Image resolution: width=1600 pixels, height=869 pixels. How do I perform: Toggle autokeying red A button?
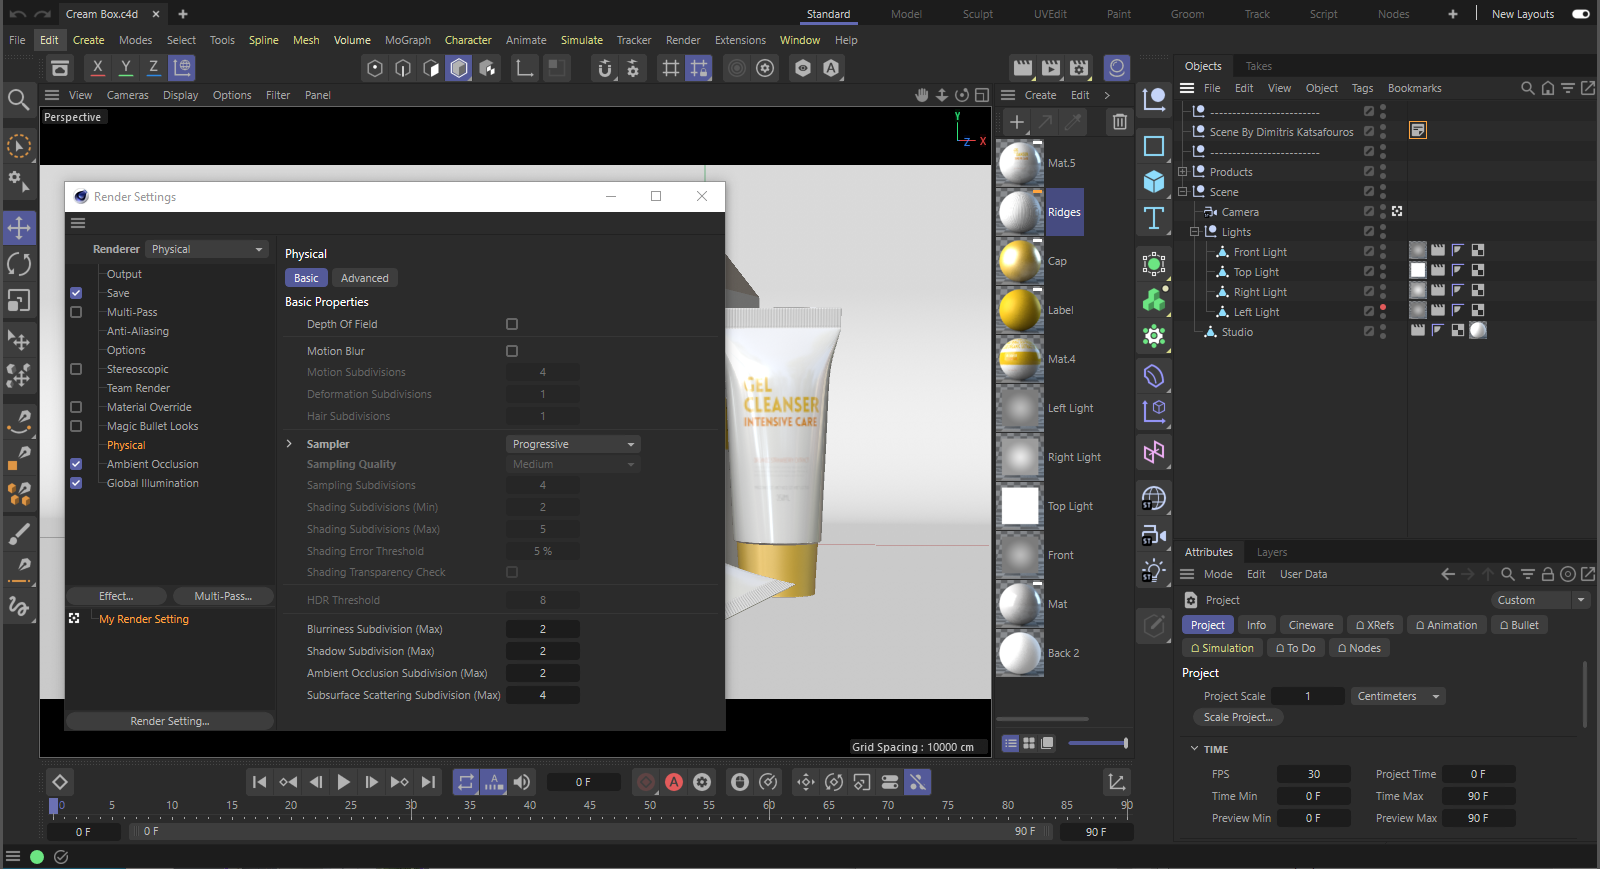click(674, 782)
